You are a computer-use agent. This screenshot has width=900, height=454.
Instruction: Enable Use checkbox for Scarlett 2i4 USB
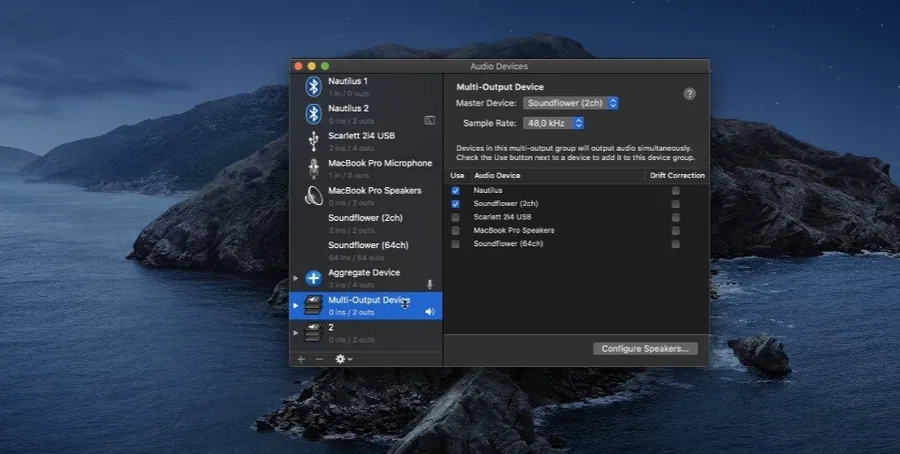[455, 218]
